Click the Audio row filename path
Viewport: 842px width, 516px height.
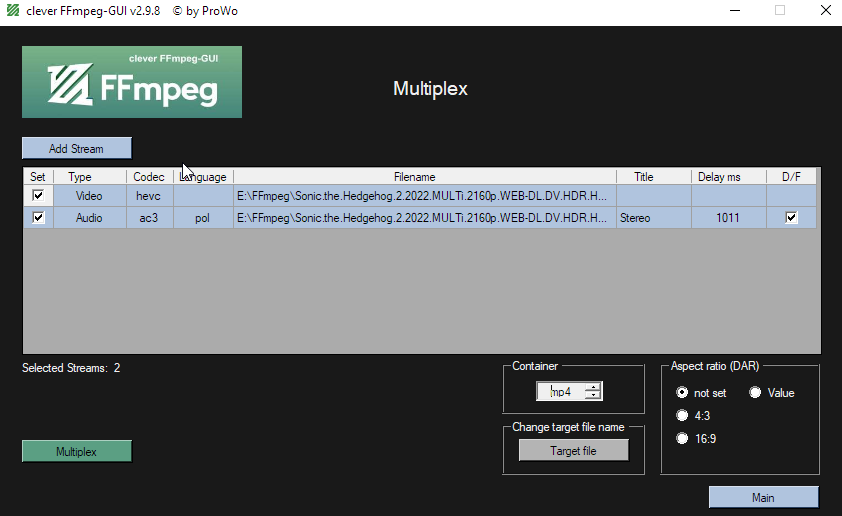tap(425, 217)
